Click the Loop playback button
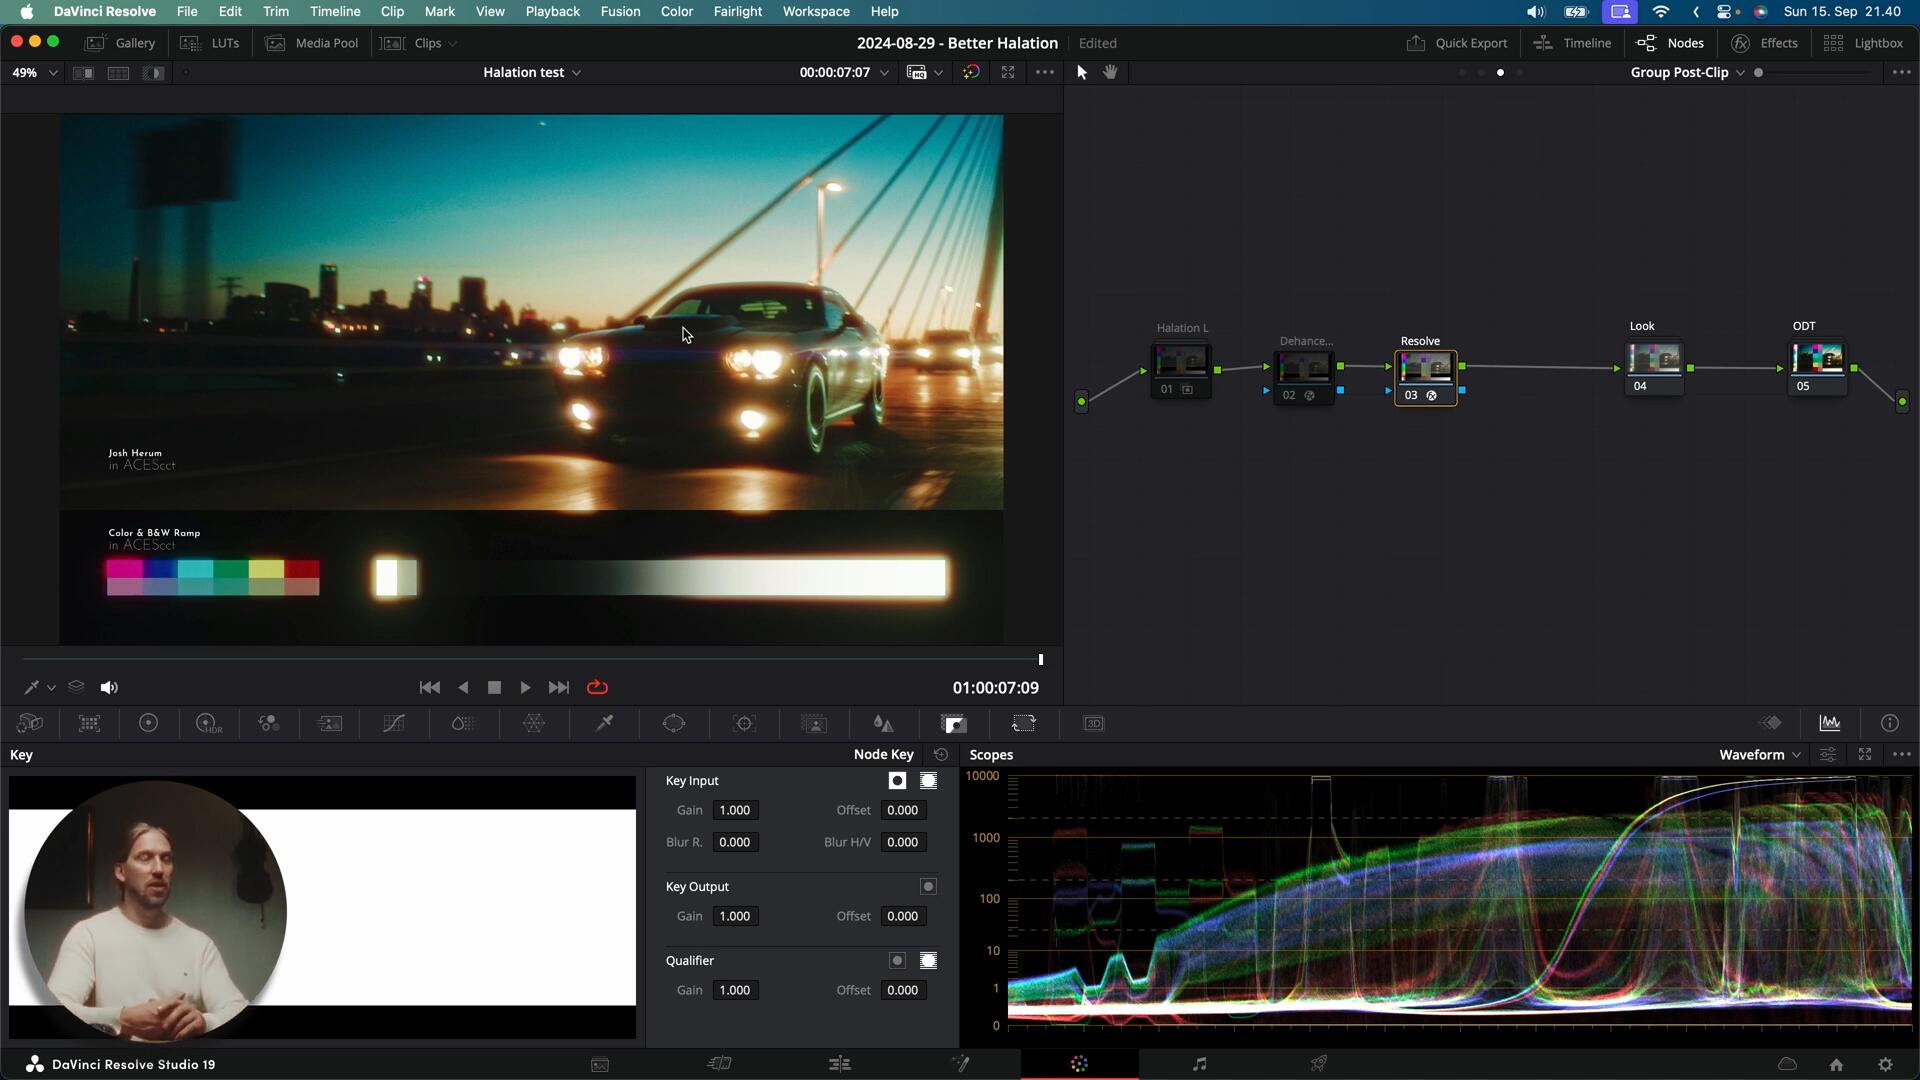This screenshot has height=1080, width=1920. point(596,687)
